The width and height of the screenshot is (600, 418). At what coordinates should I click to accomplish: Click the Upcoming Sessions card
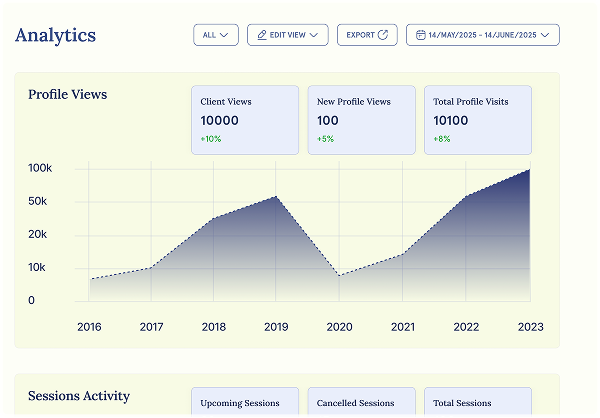pos(245,402)
